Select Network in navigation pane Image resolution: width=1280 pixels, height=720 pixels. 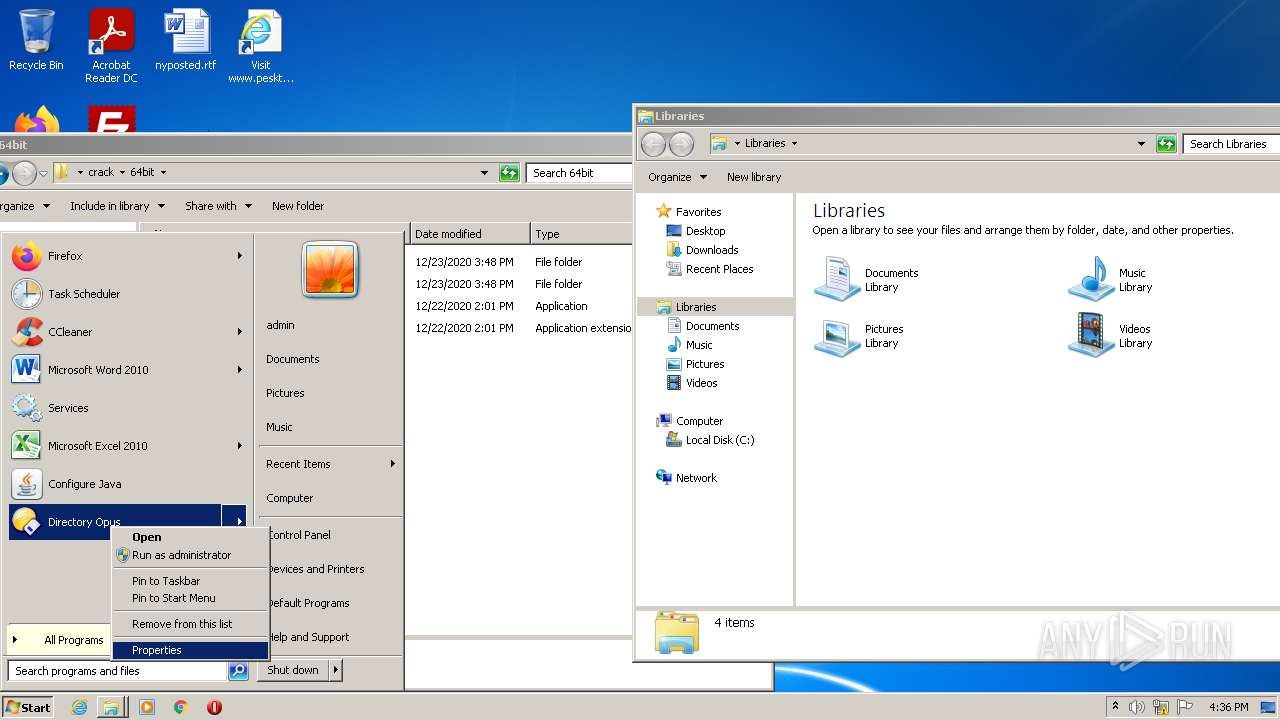pos(696,478)
